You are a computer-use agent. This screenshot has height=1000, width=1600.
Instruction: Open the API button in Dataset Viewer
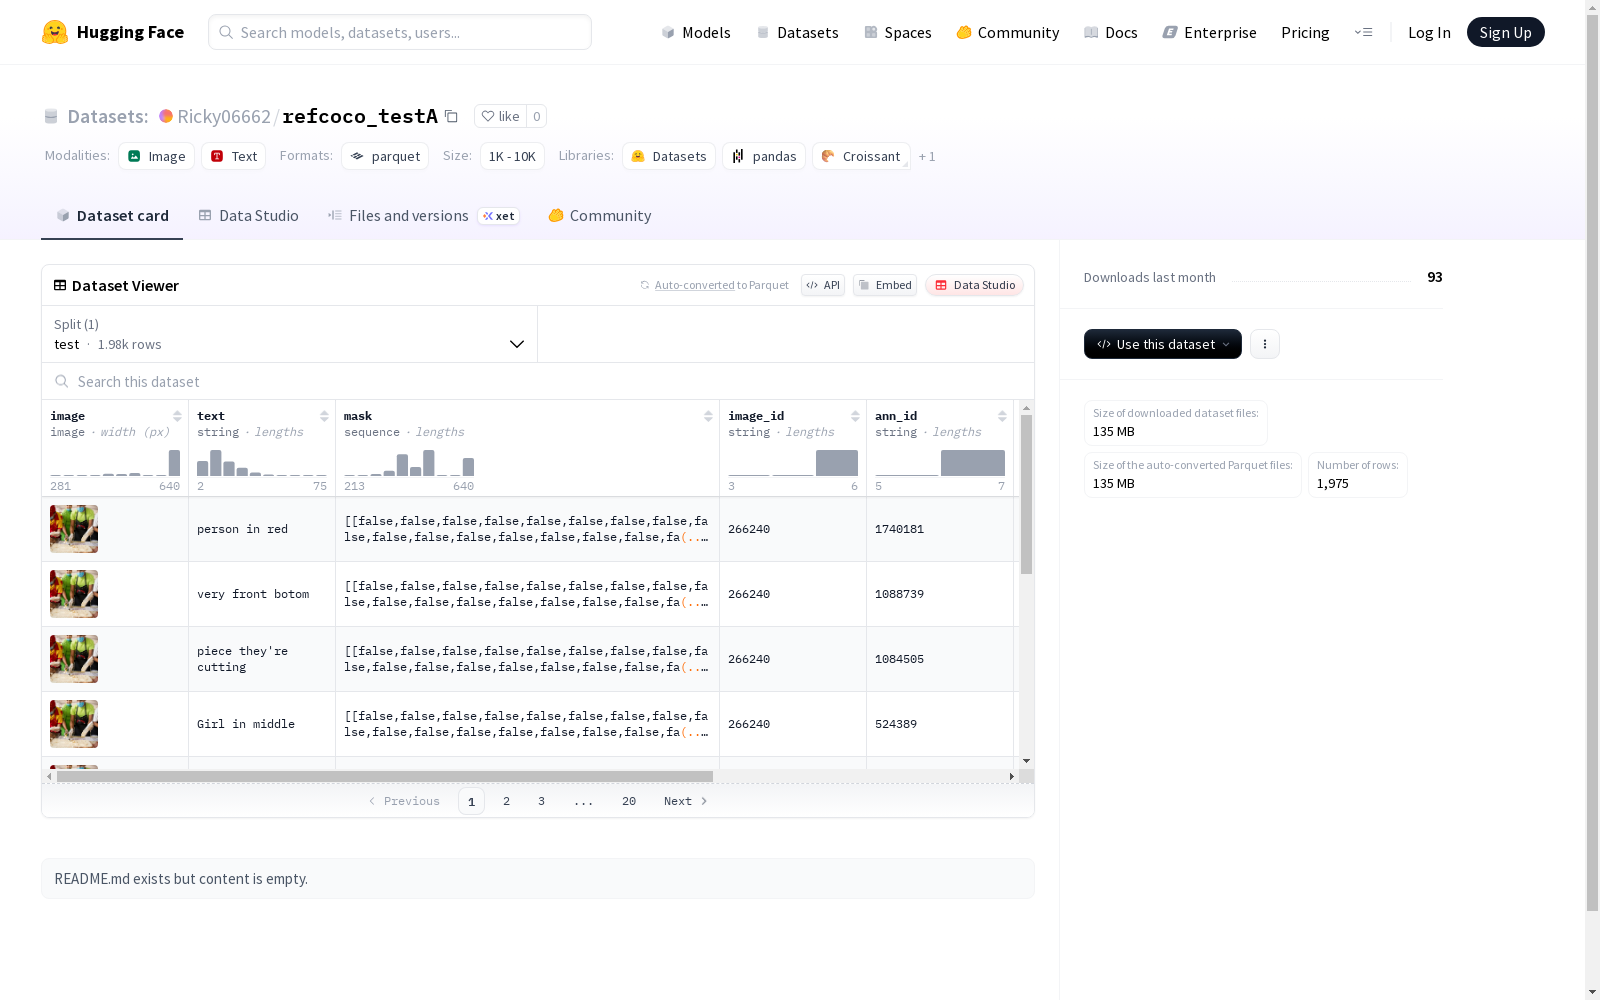point(823,285)
